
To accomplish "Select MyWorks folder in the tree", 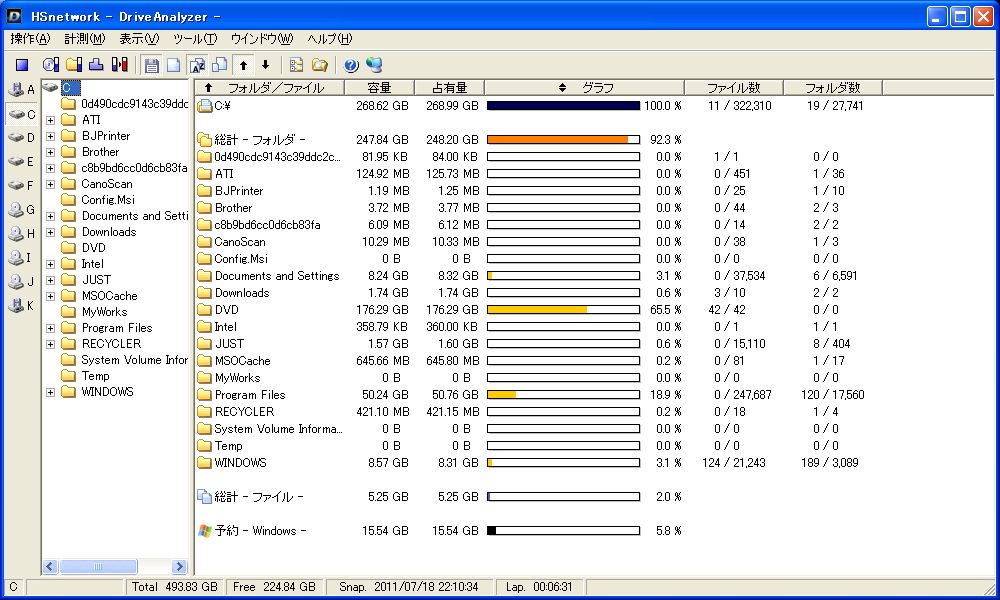I will [105, 312].
